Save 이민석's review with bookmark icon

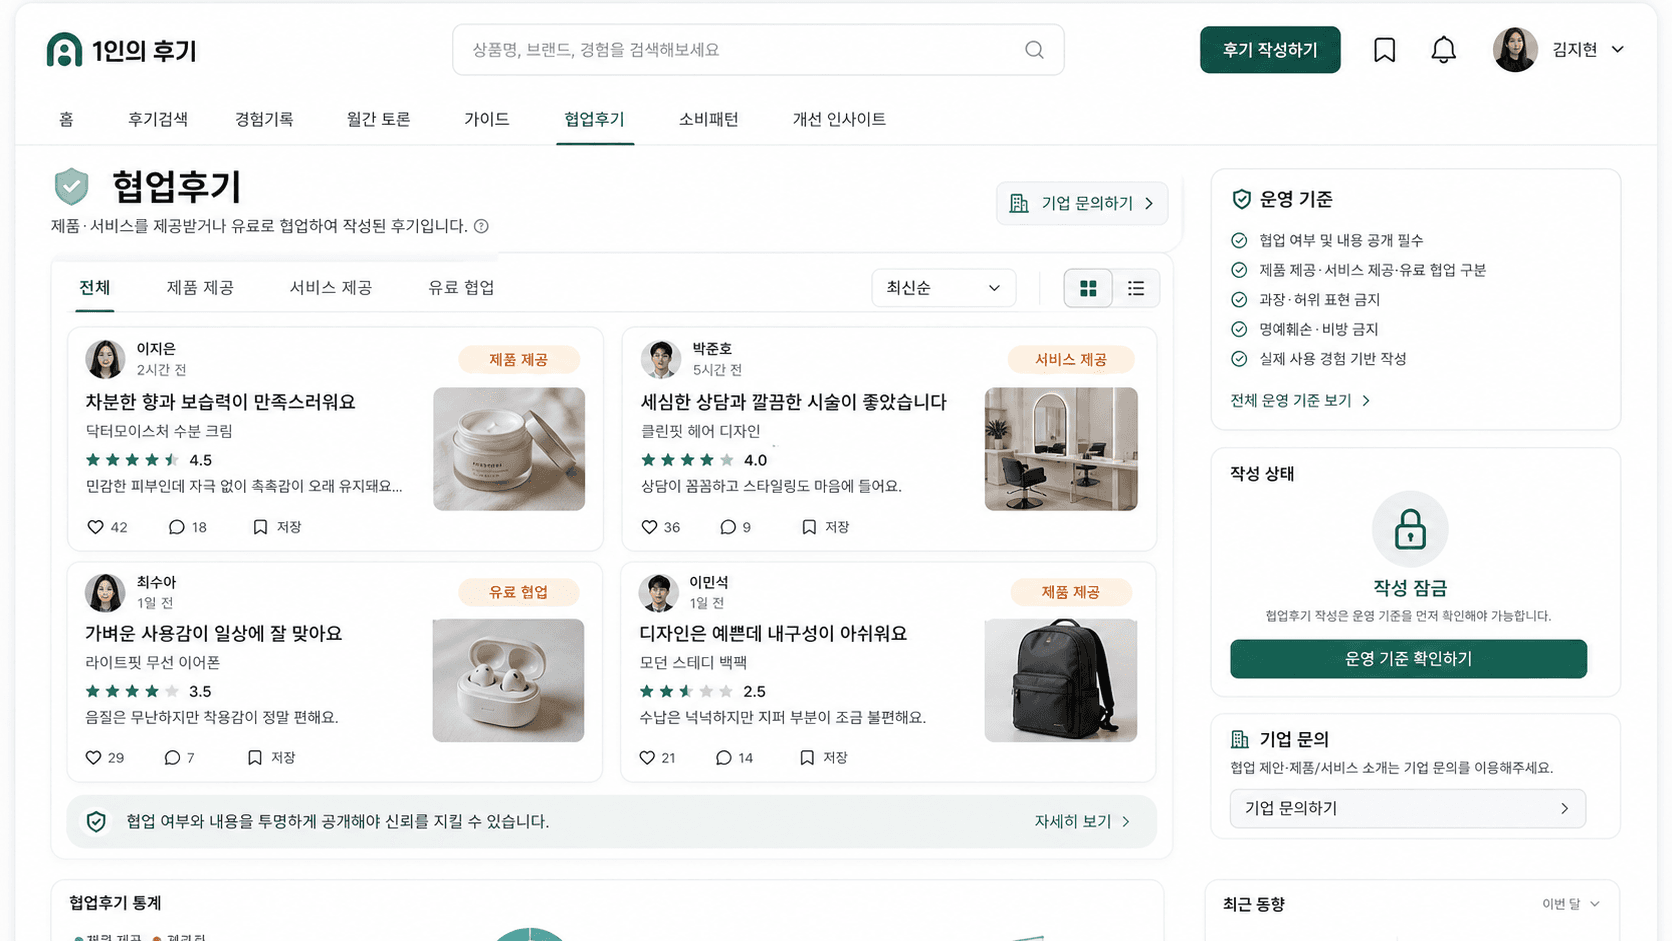pos(807,758)
